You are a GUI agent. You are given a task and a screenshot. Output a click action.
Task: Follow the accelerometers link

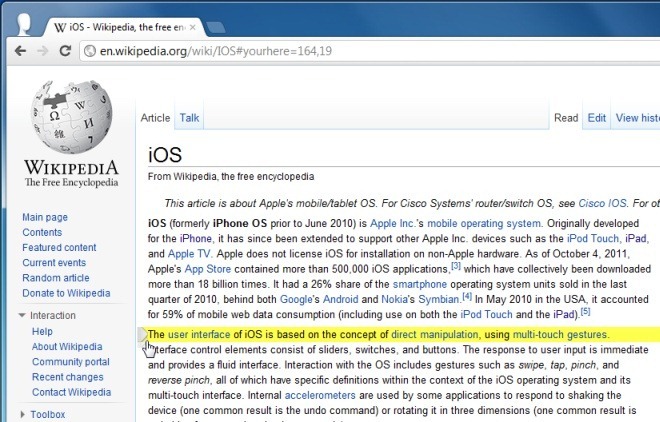click(x=320, y=395)
